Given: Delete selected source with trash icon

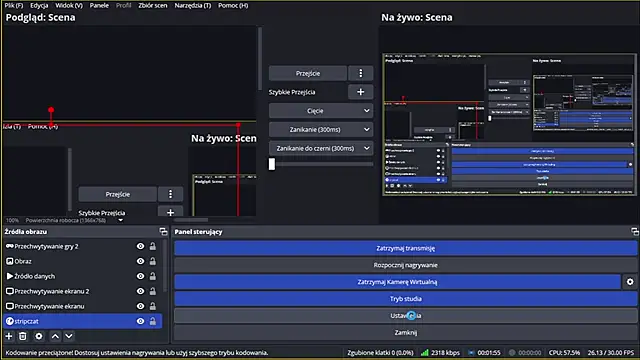Looking at the screenshot, I should [23, 336].
